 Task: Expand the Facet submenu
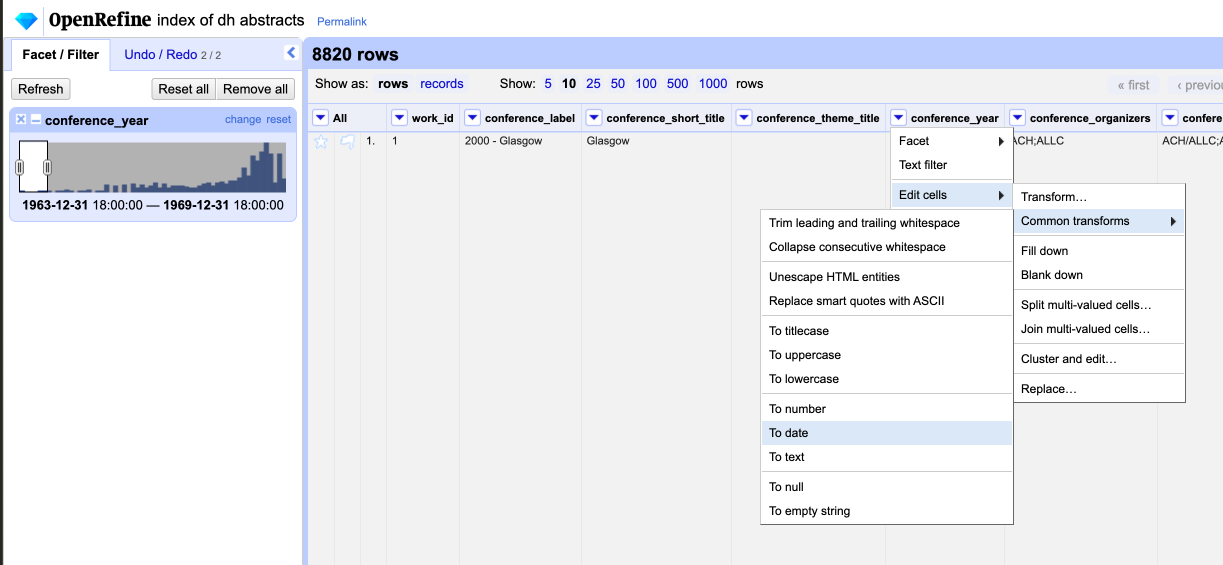(x=951, y=141)
